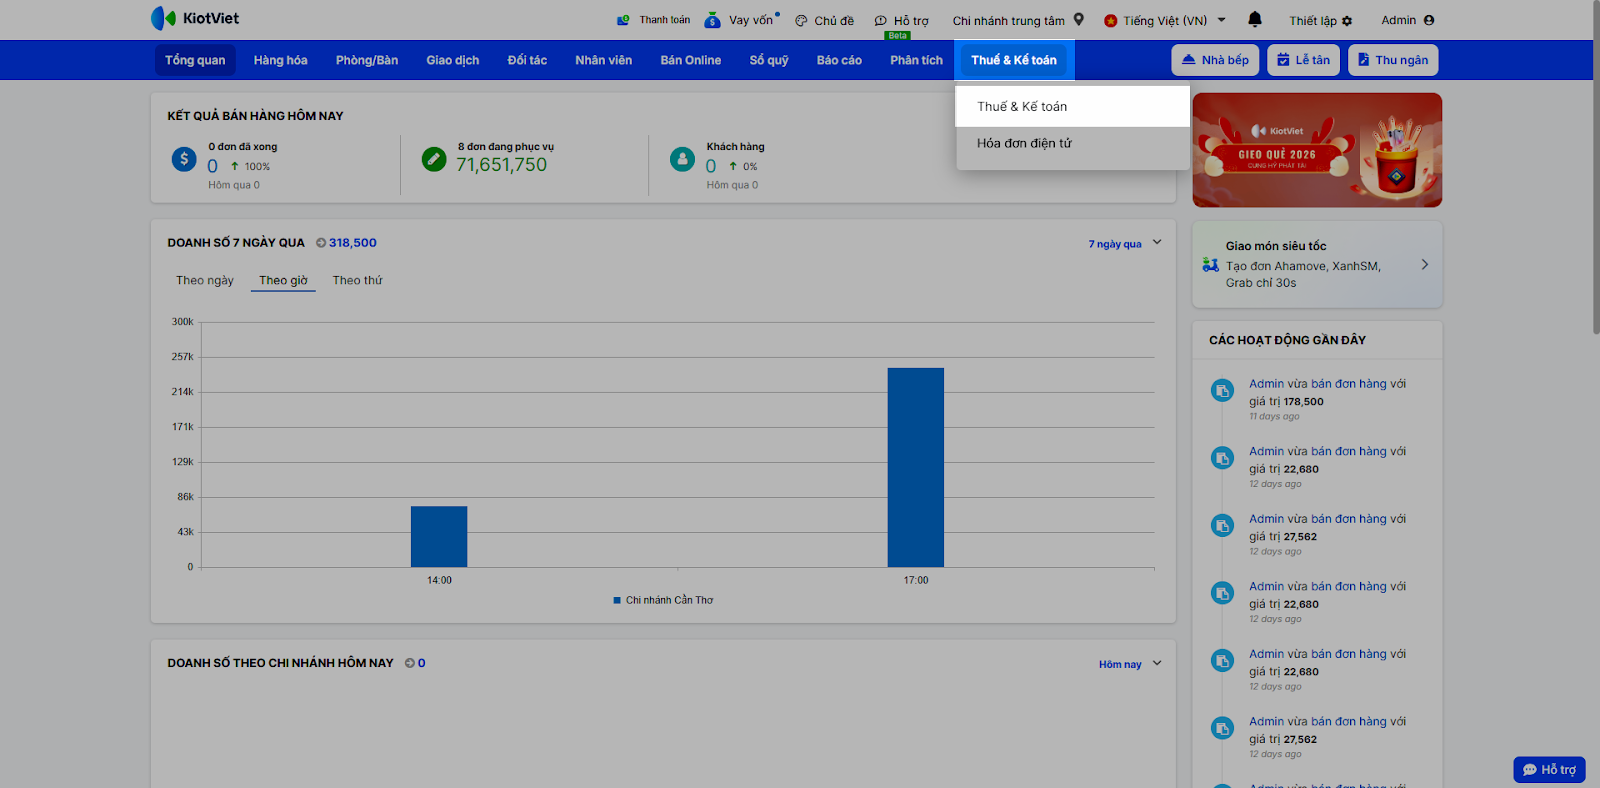Click the Nhà bếp button
The height and width of the screenshot is (788, 1600).
1215,60
